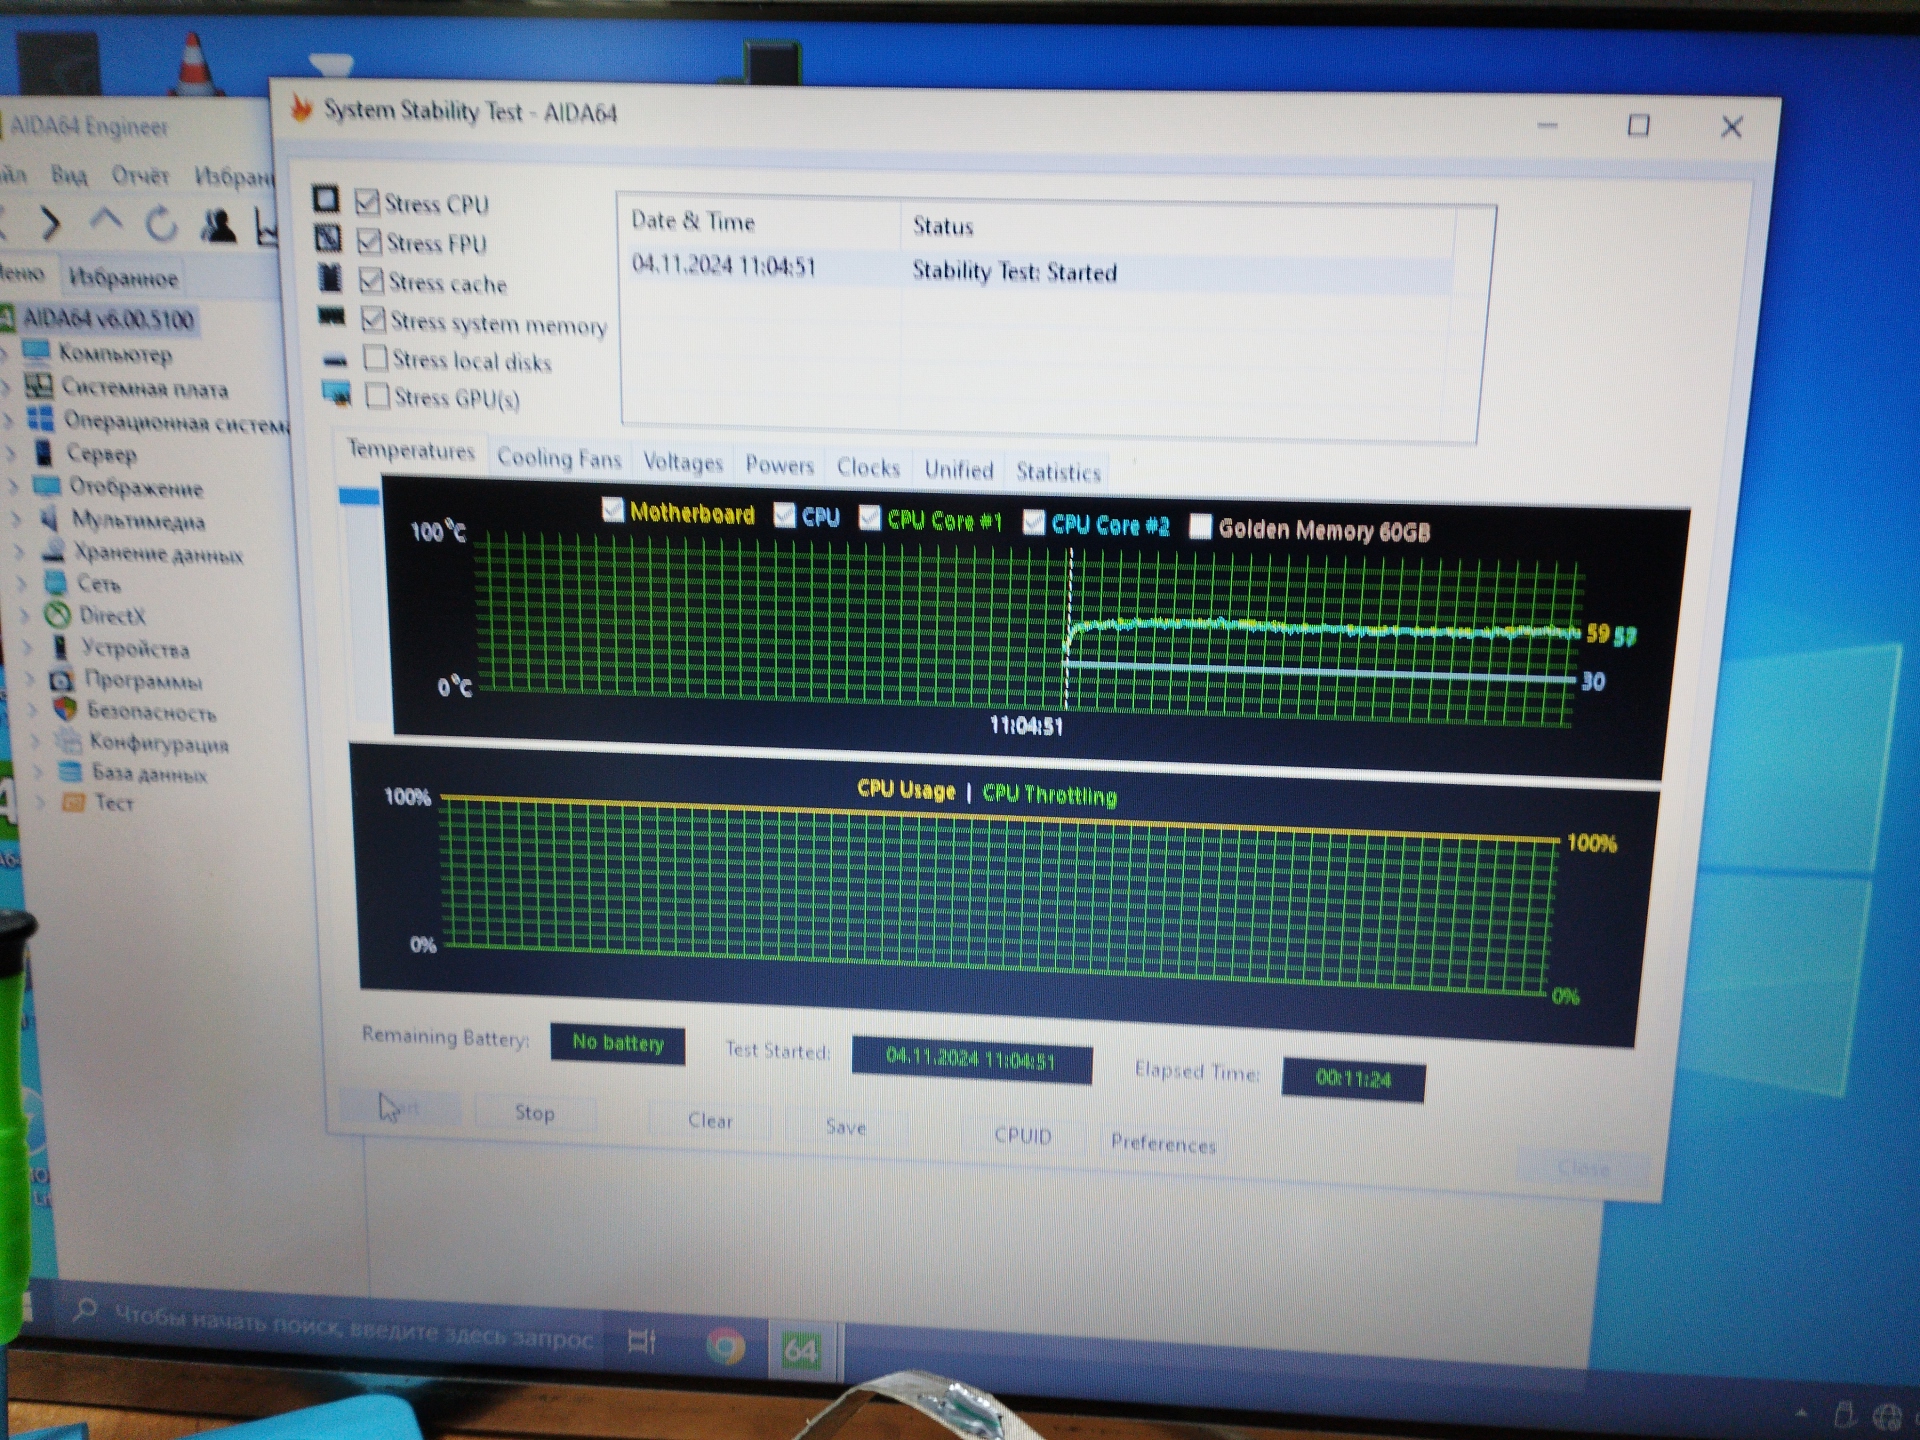
Task: Toggle the CPU Core #1 graph checkbox
Action: coord(869,517)
